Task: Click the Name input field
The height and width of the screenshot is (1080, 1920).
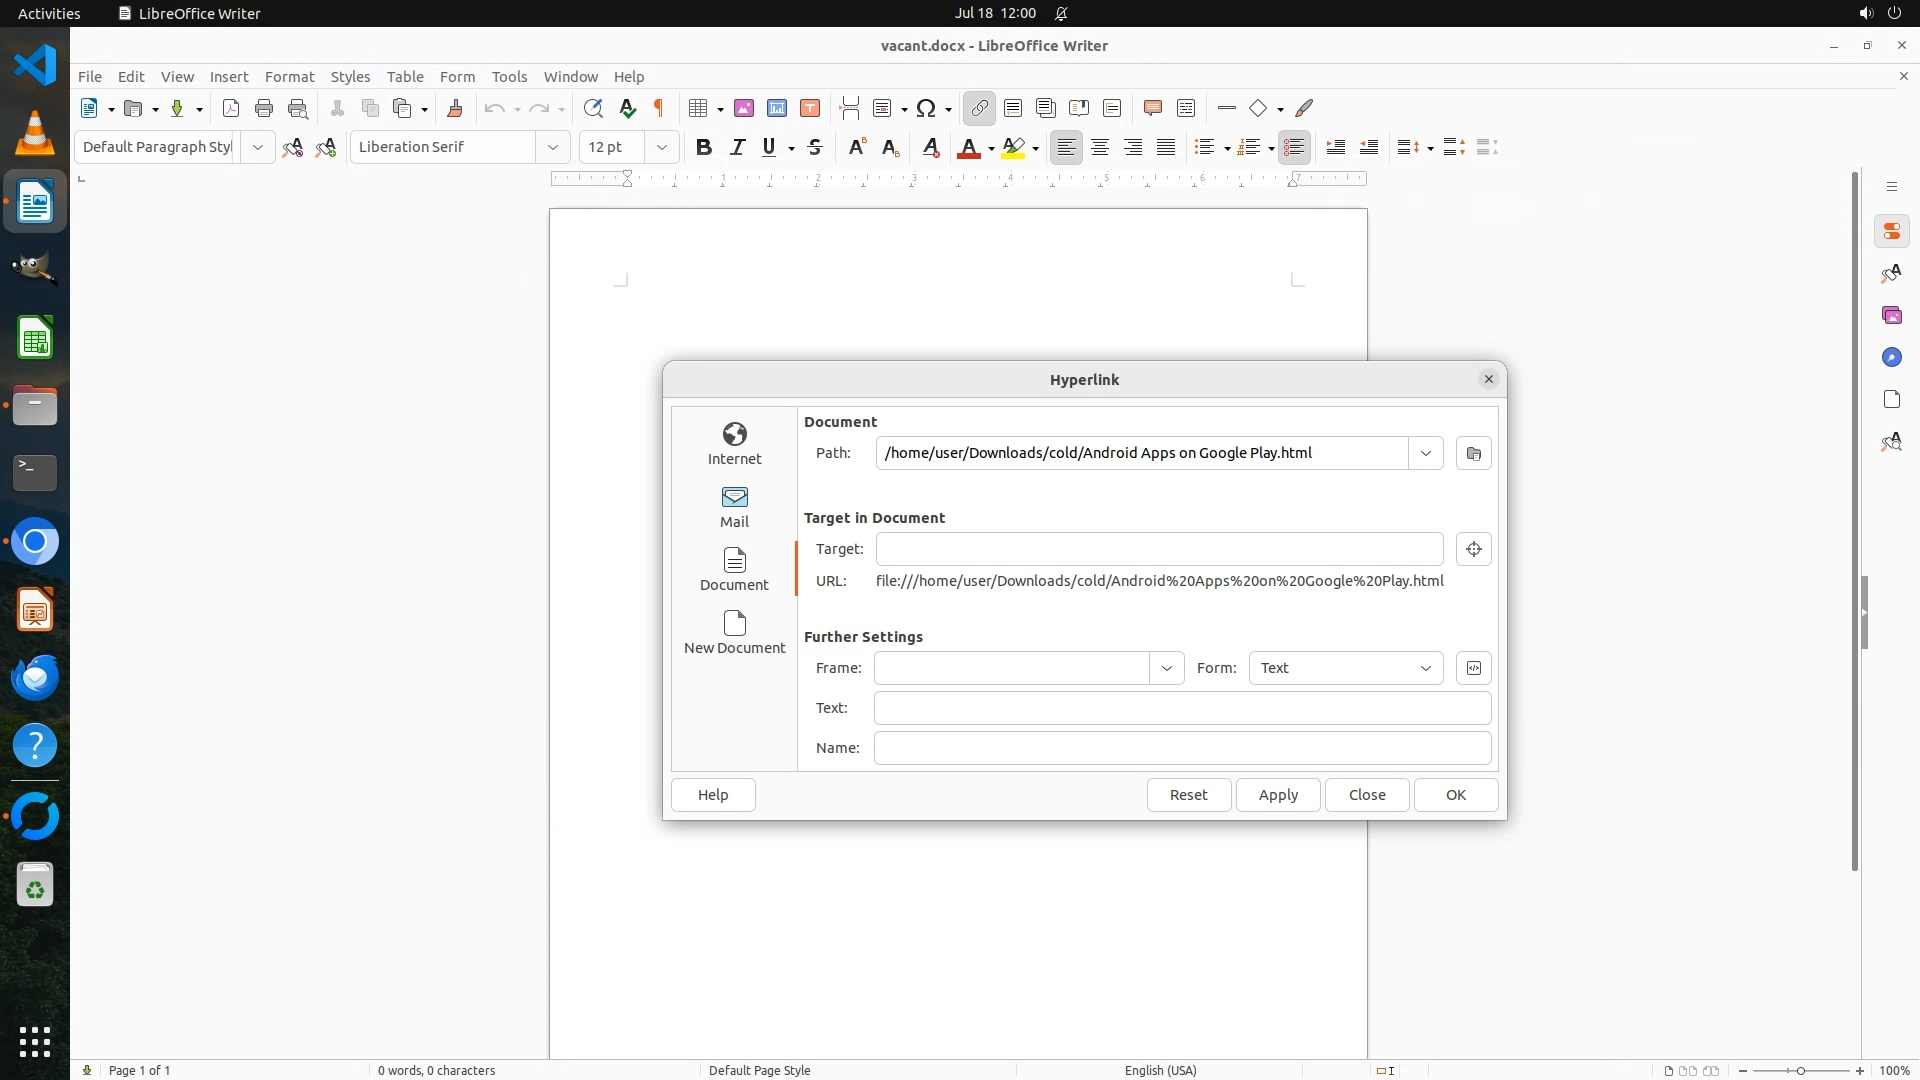Action: [x=1182, y=748]
